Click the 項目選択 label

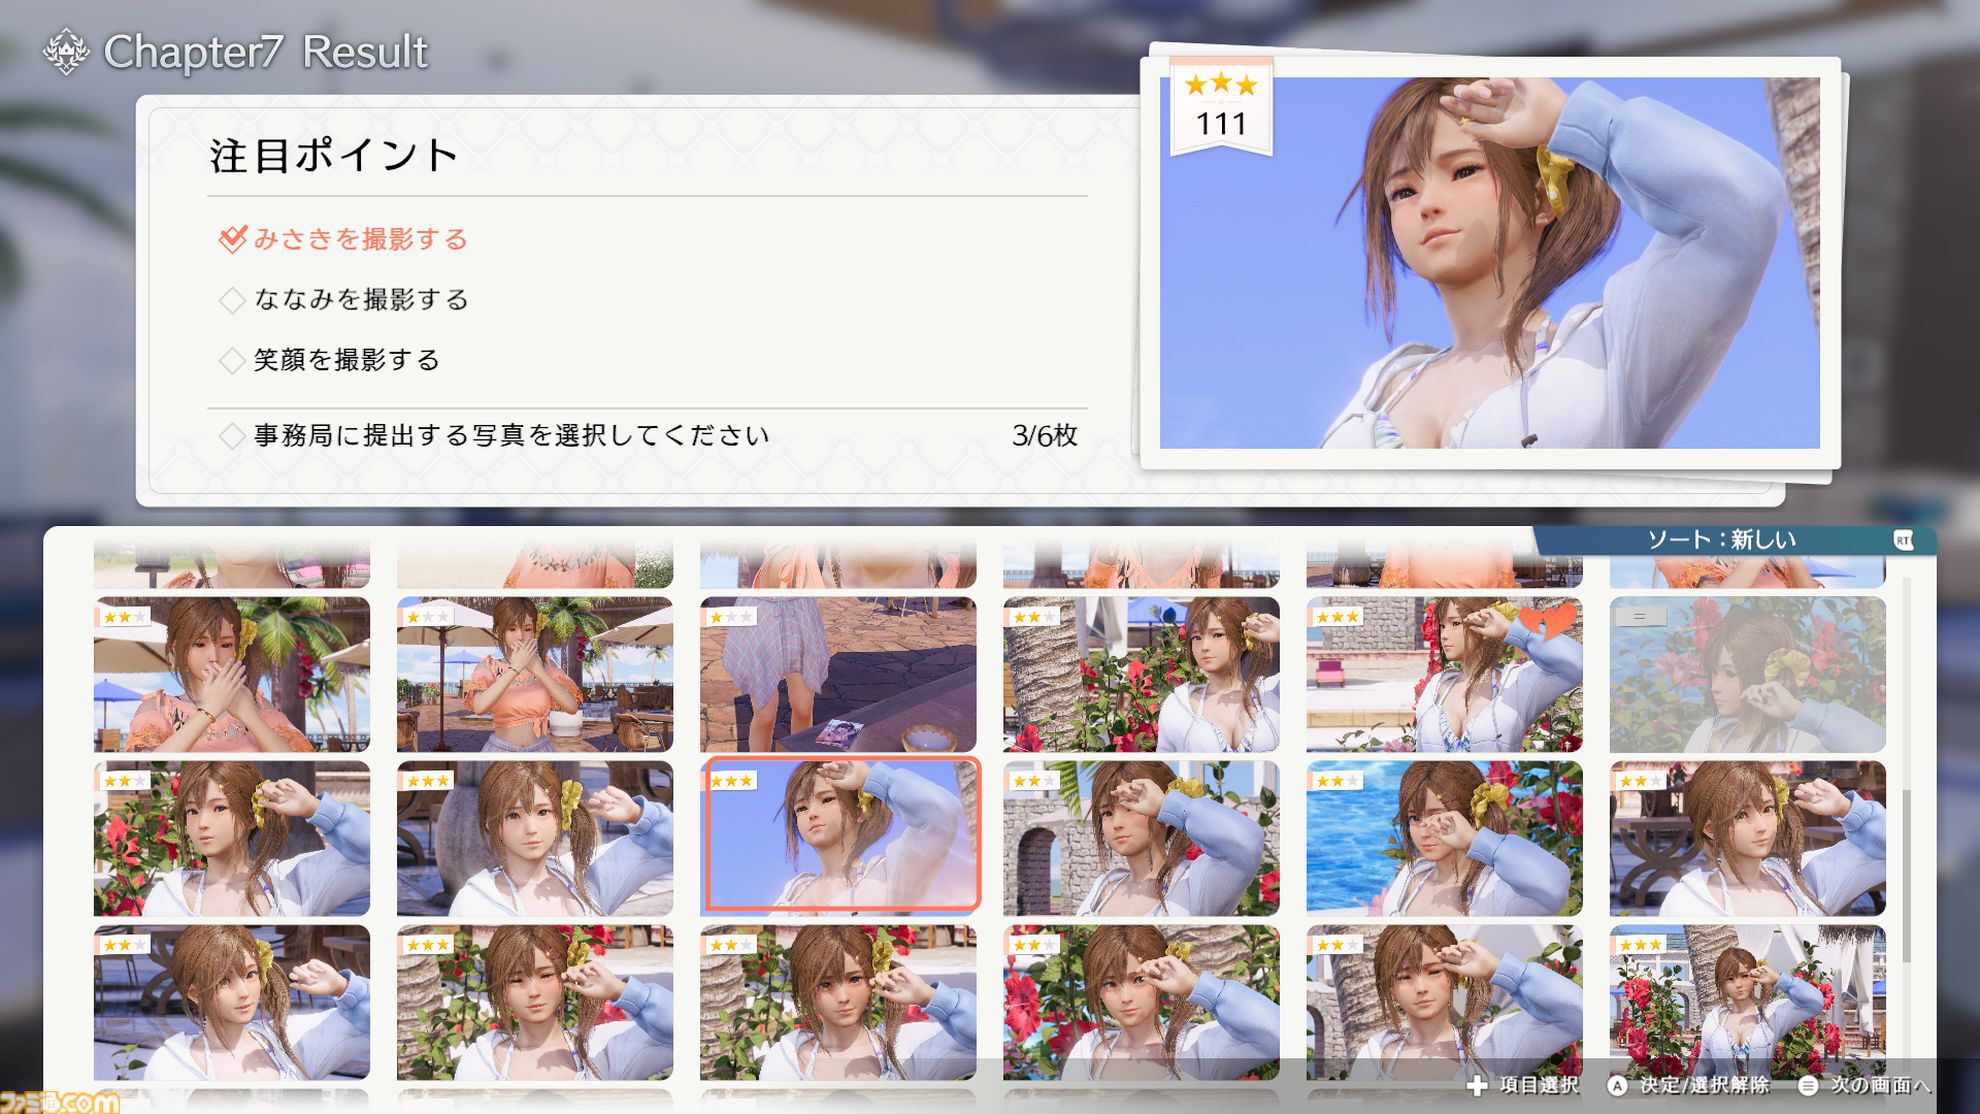pyautogui.click(x=1540, y=1086)
